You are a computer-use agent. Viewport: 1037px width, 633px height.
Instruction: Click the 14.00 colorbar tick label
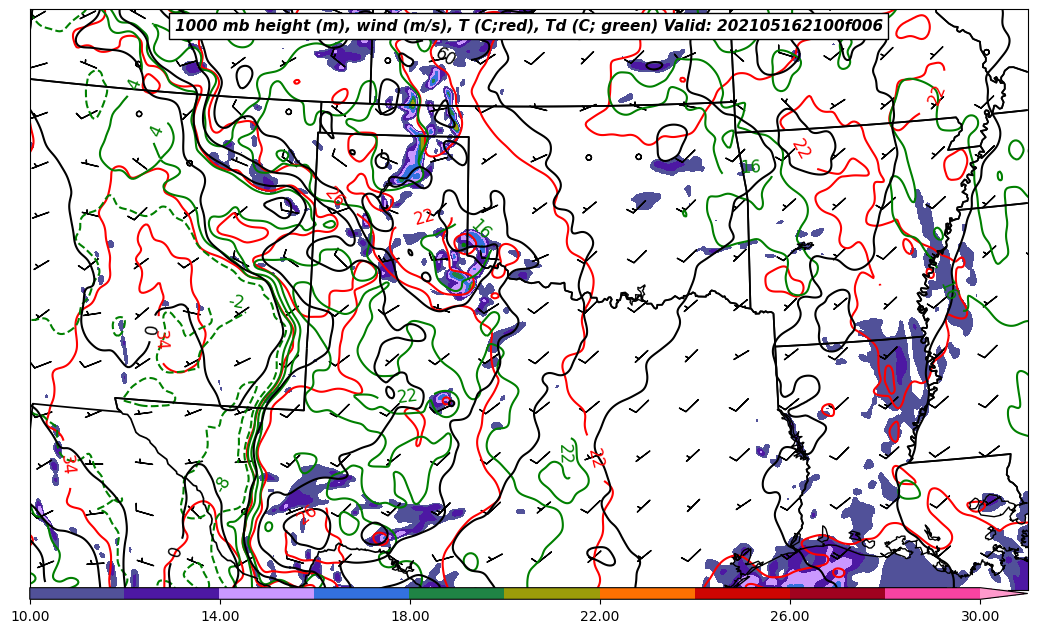pyautogui.click(x=220, y=616)
